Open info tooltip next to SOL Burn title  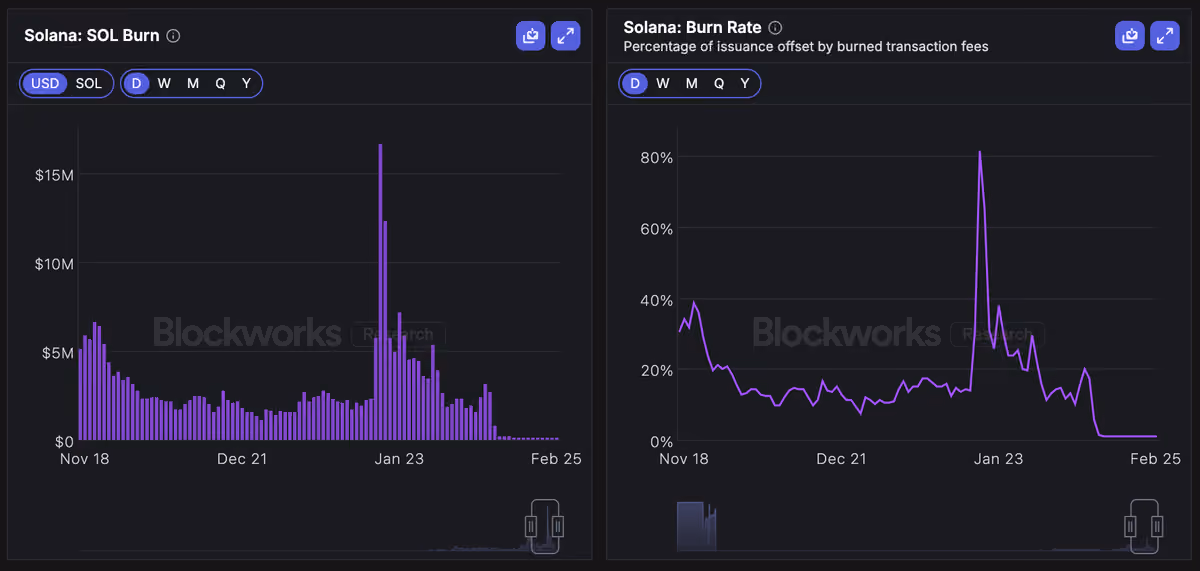(x=173, y=36)
